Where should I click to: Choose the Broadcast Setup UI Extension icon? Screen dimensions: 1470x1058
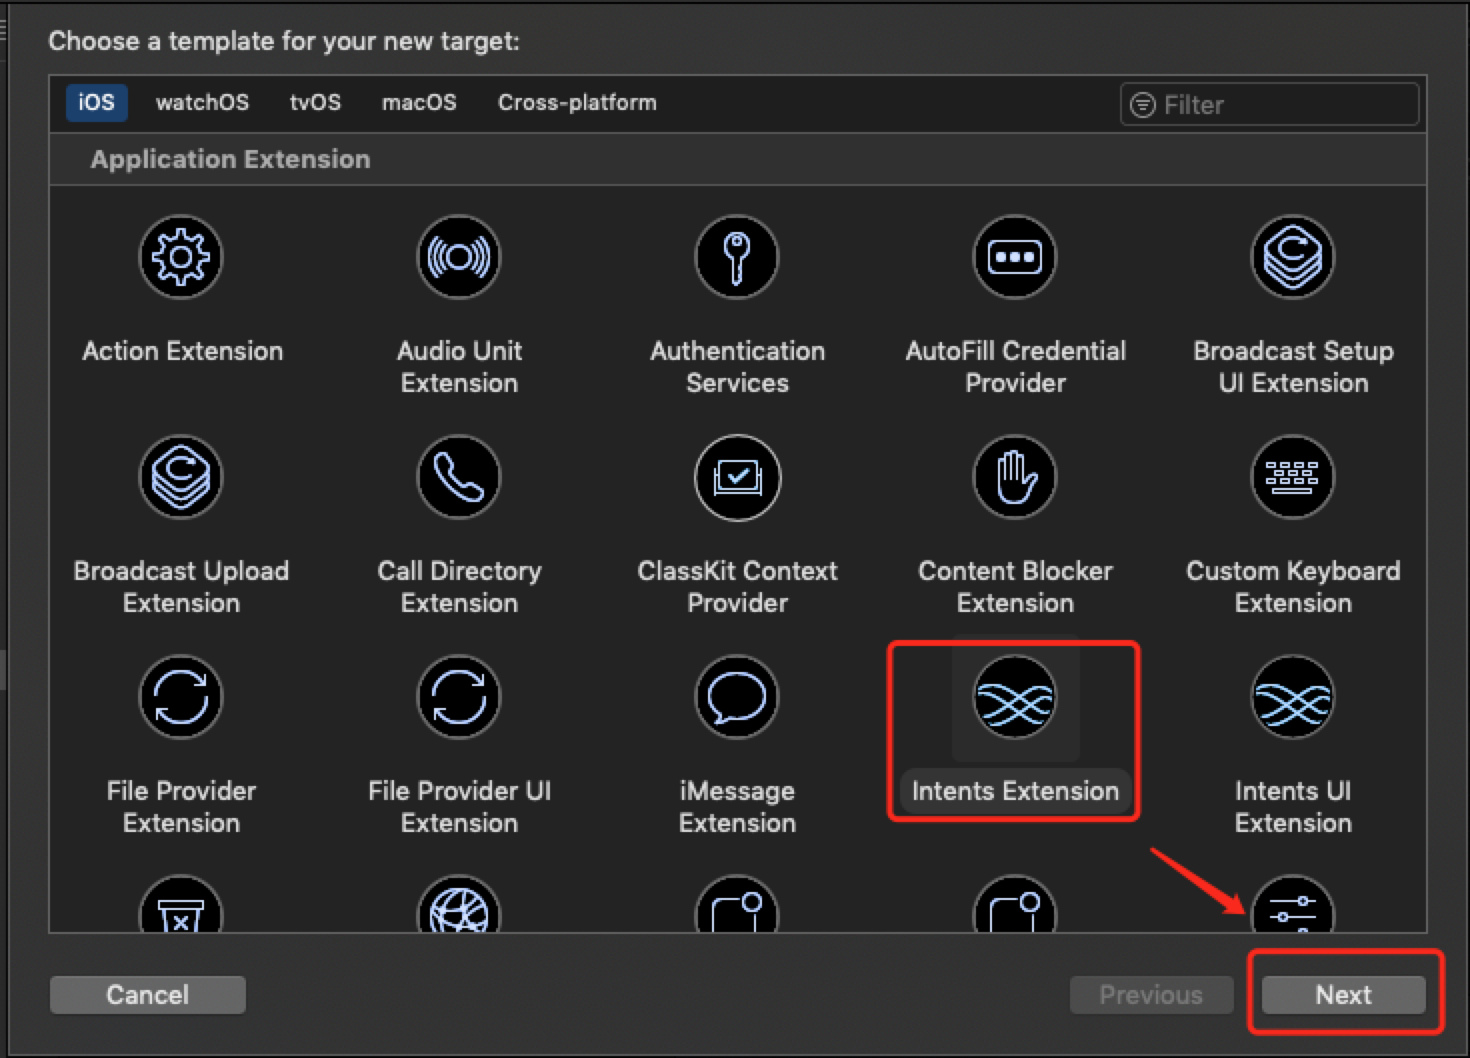(x=1293, y=257)
